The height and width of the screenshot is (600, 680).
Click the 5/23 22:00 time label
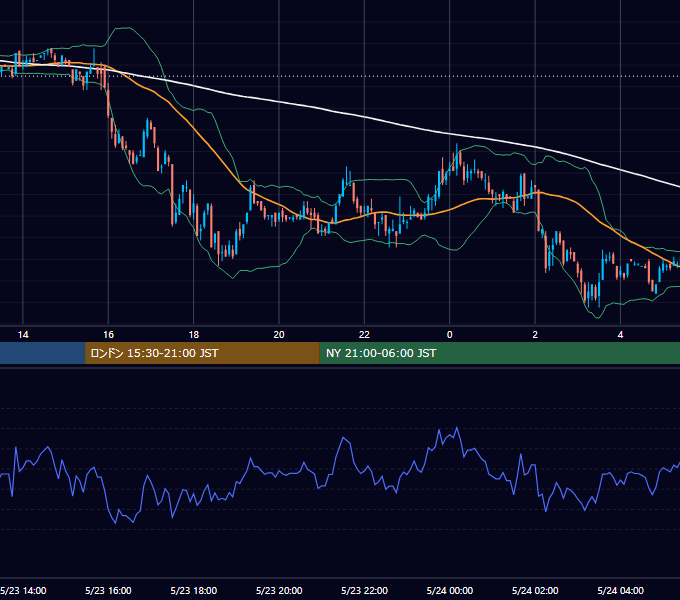pyautogui.click(x=365, y=590)
